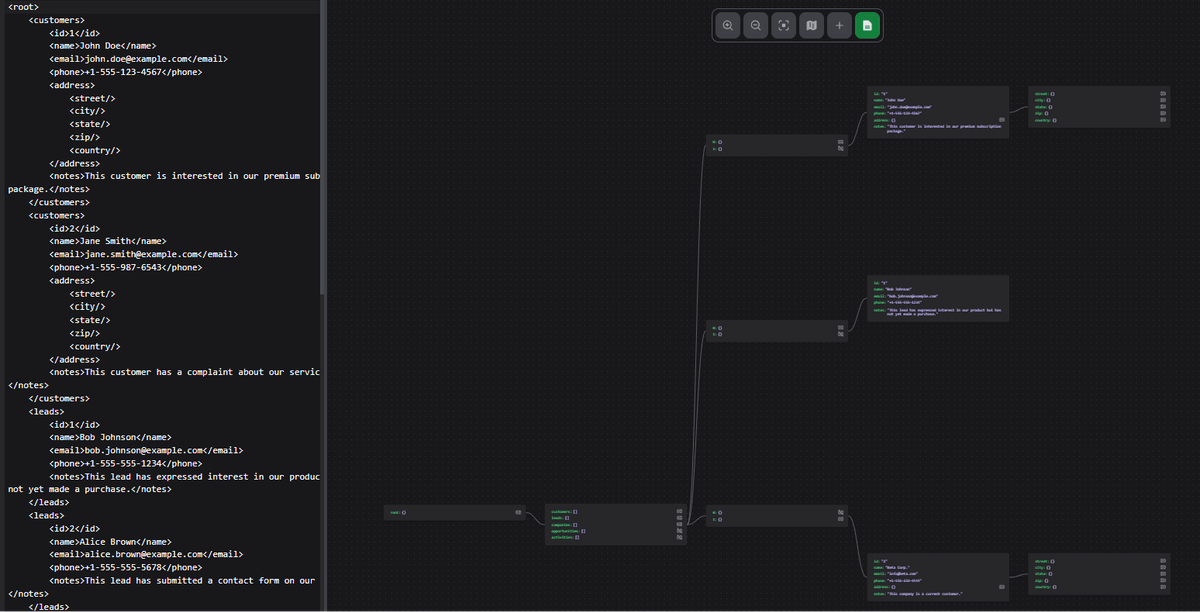Select the zoom in tool
This screenshot has width=1200, height=612.
coord(727,25)
